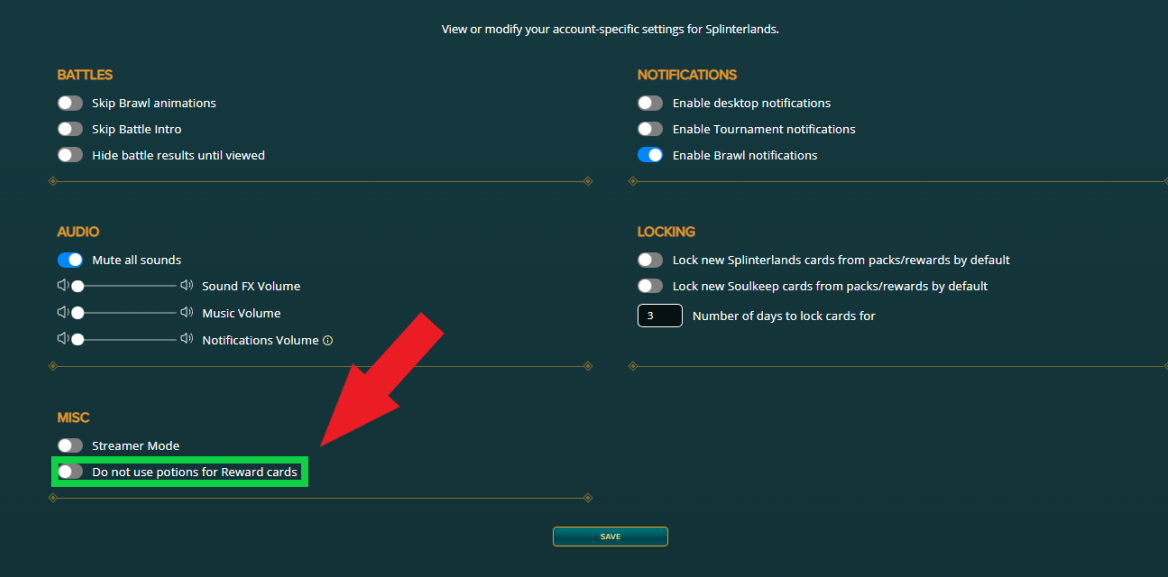Viewport: 1168px width, 577px height.
Task: Toggle Do not use potions for Reward cards
Action: 70,472
